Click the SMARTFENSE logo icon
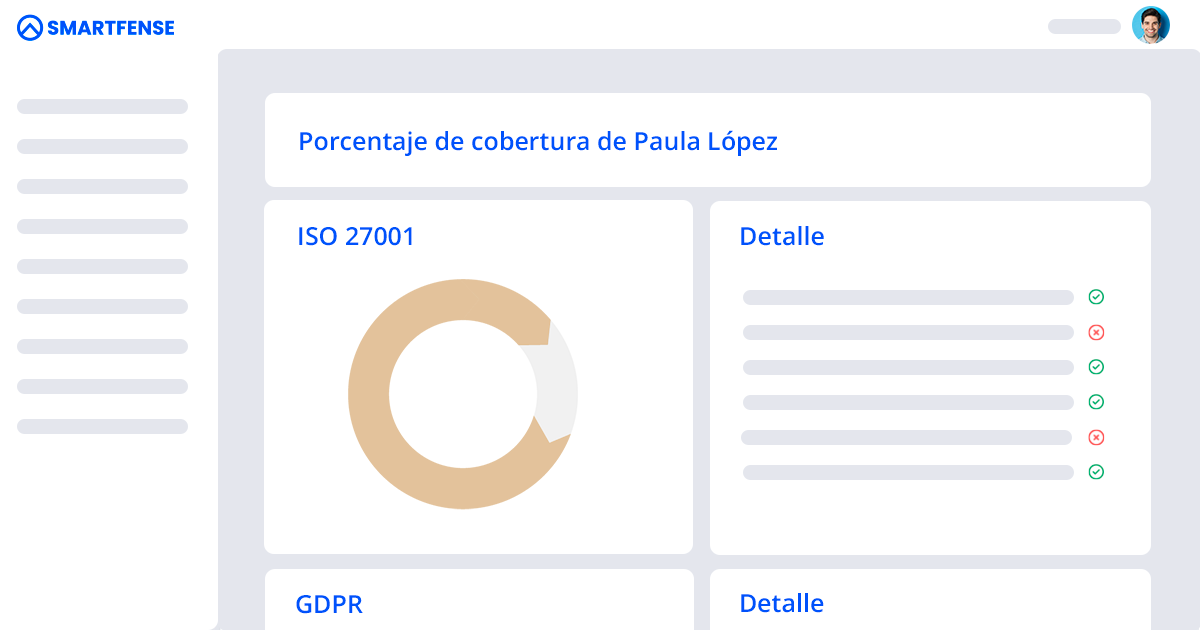Screen dimensions: 1200x630 pos(30,28)
